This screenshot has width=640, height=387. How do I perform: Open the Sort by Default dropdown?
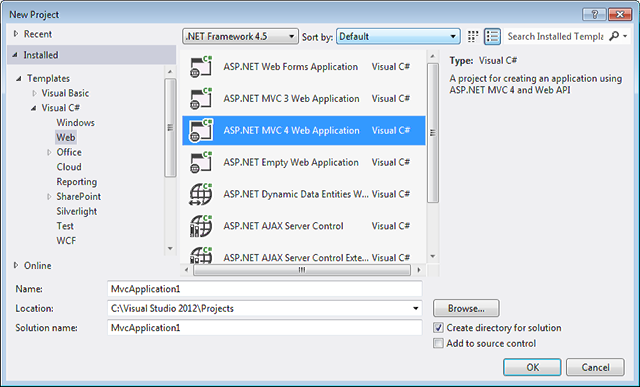[x=398, y=36]
